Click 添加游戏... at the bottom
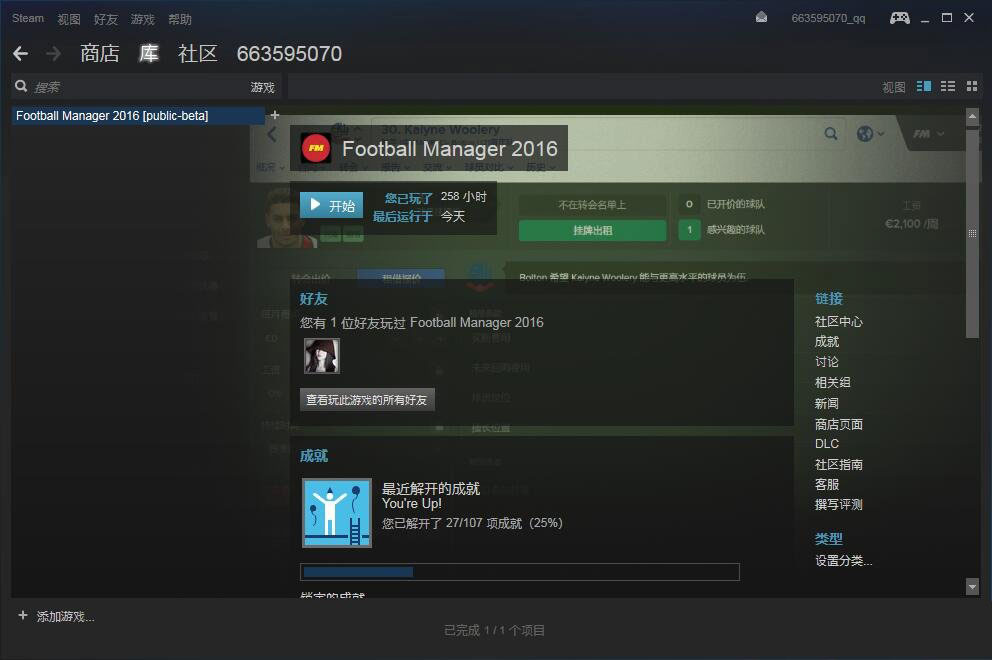Screen dimensions: 992x660 [x=65, y=616]
